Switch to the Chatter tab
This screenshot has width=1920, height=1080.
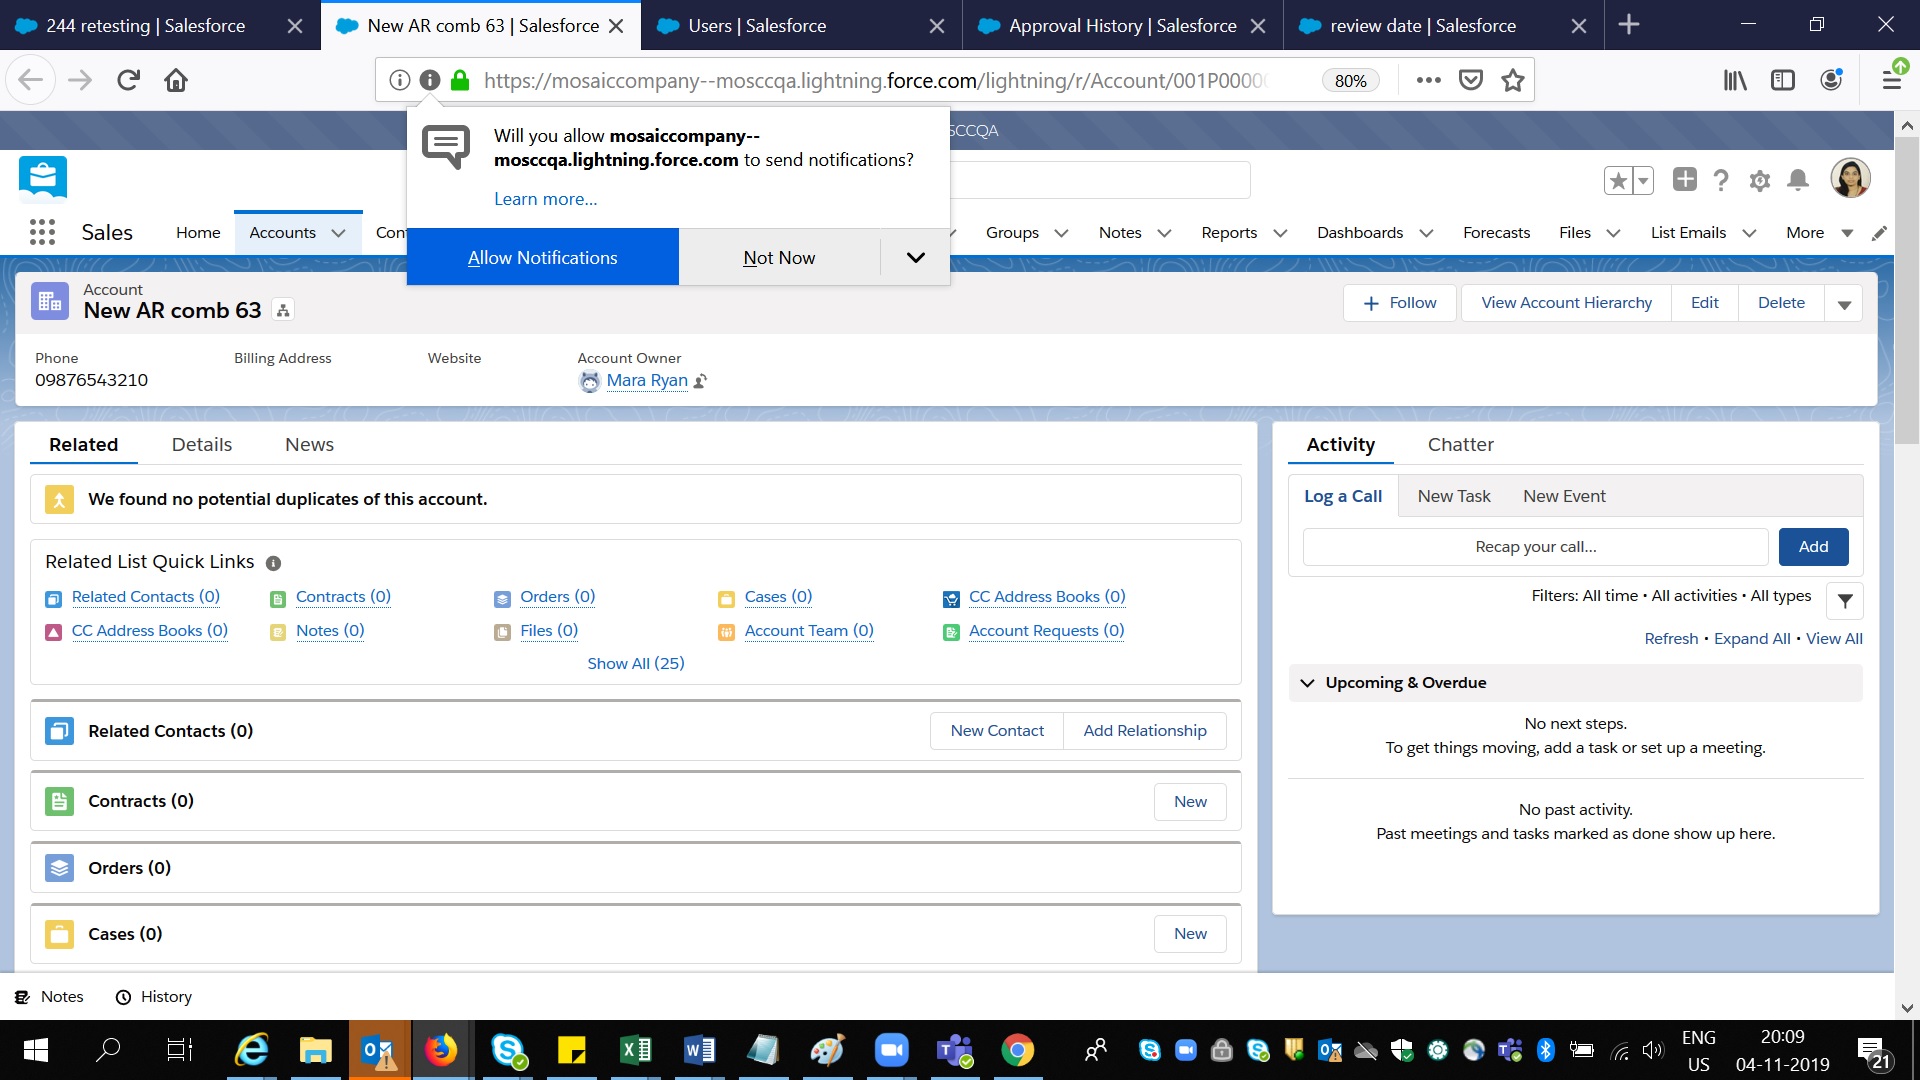click(1460, 445)
